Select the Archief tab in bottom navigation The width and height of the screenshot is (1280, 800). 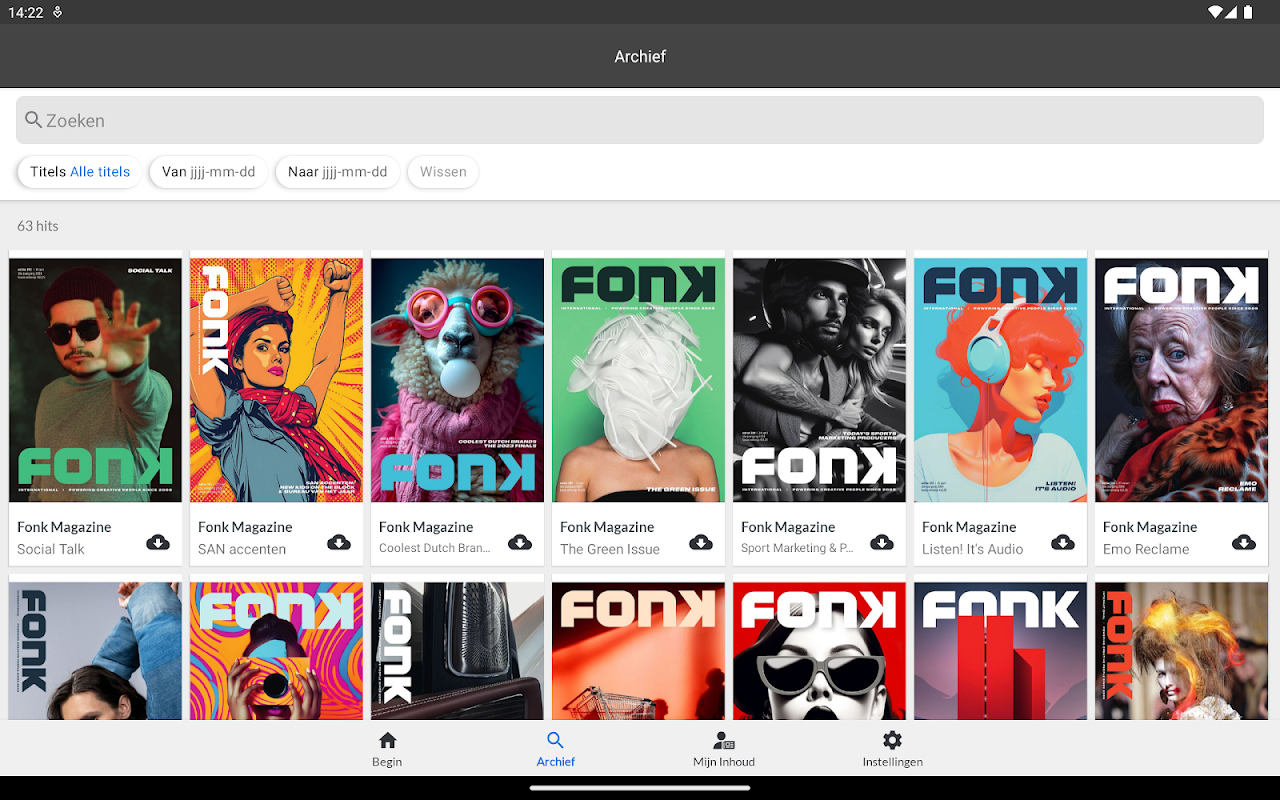click(x=556, y=748)
